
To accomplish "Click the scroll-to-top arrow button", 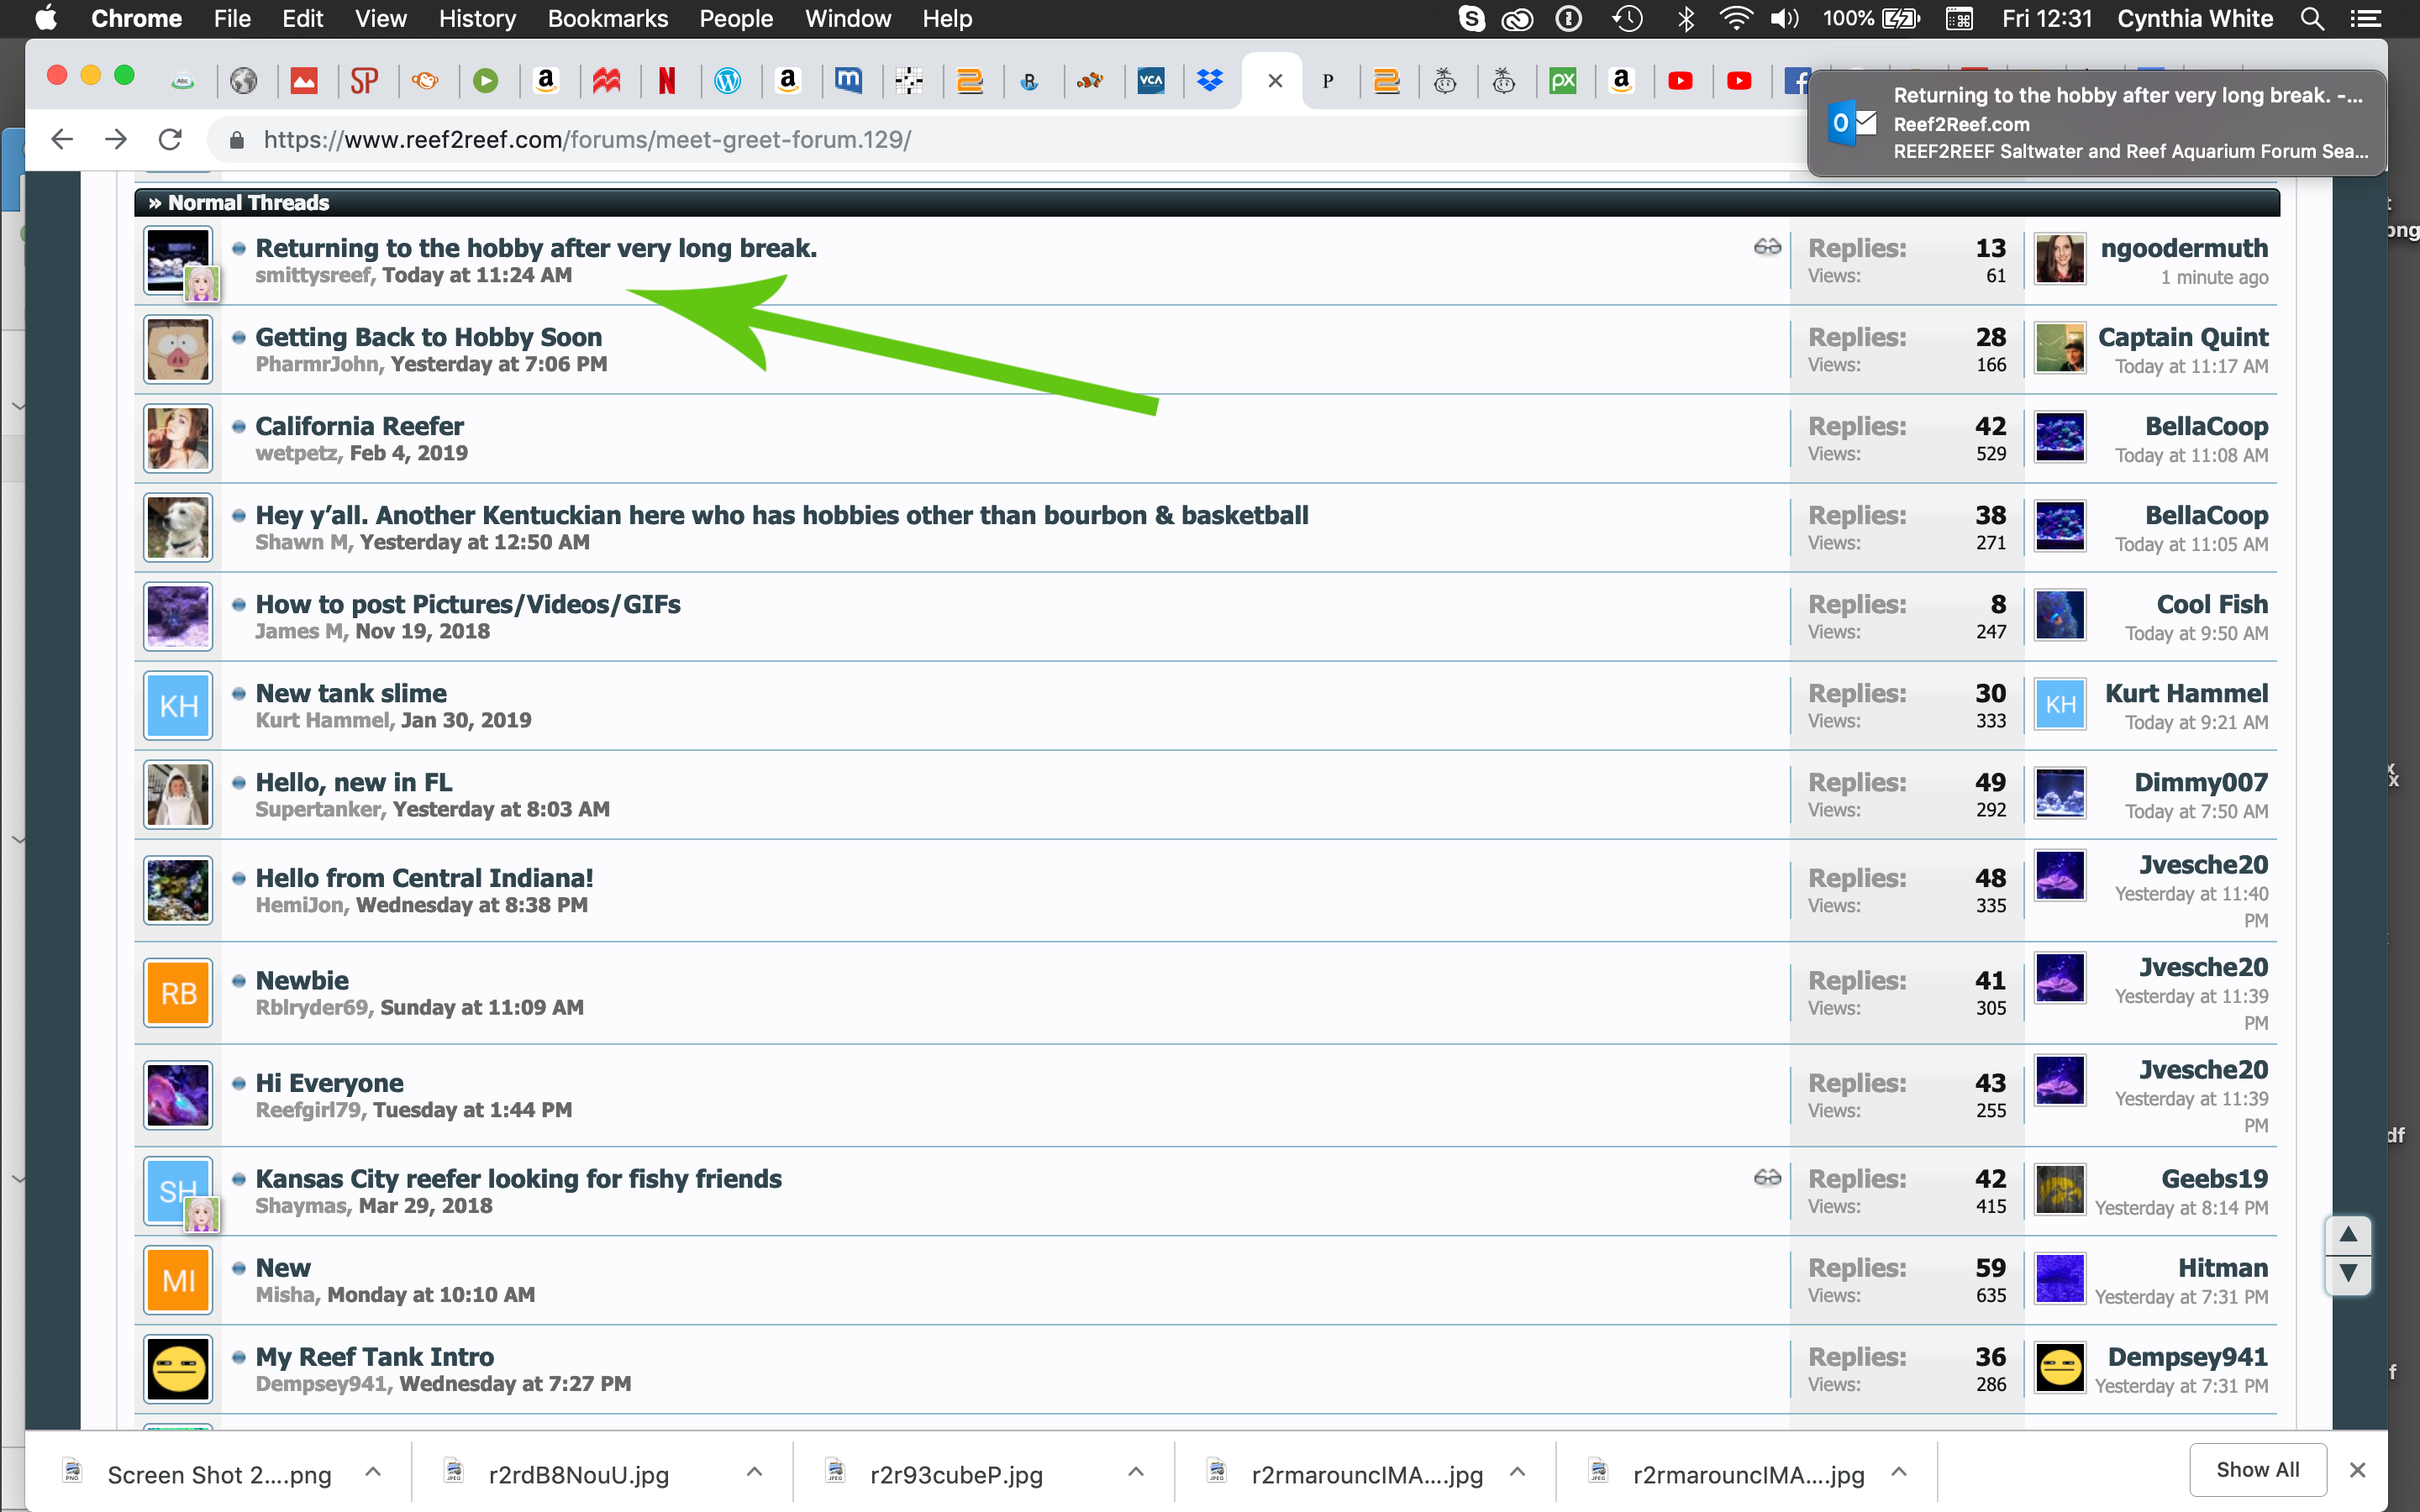I will (2348, 1236).
